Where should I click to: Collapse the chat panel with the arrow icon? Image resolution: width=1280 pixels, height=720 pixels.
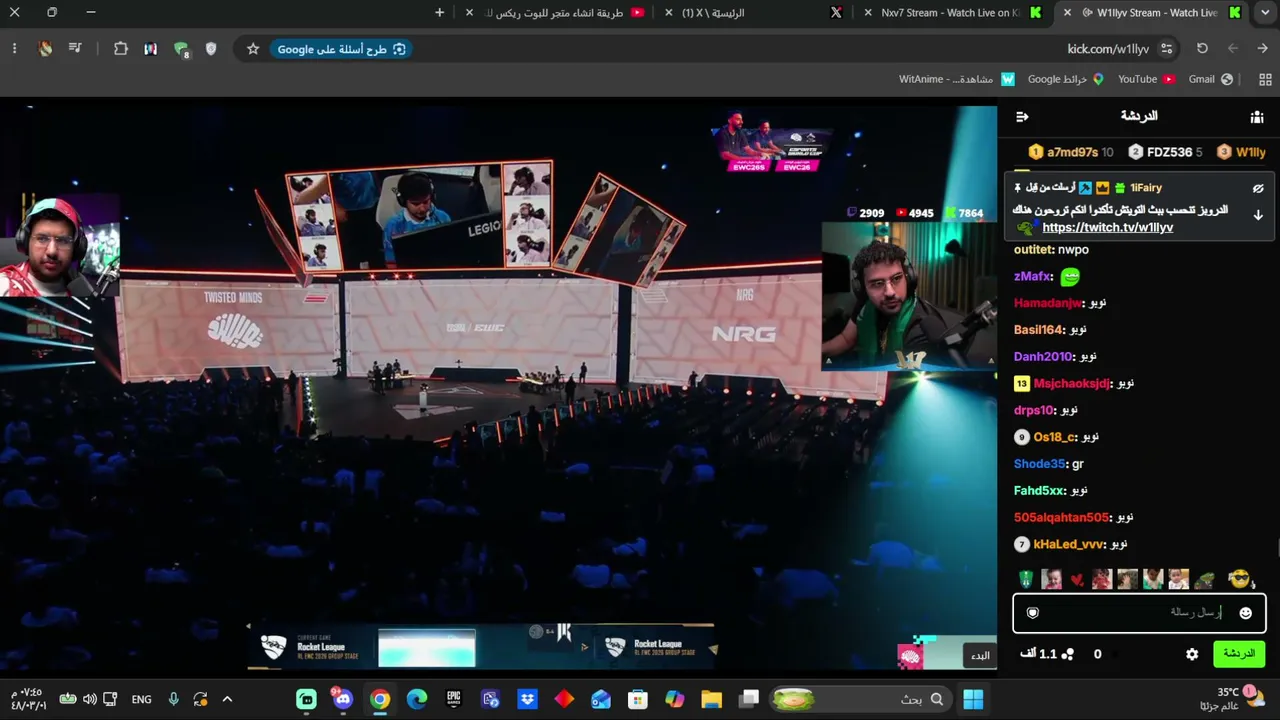(1022, 117)
